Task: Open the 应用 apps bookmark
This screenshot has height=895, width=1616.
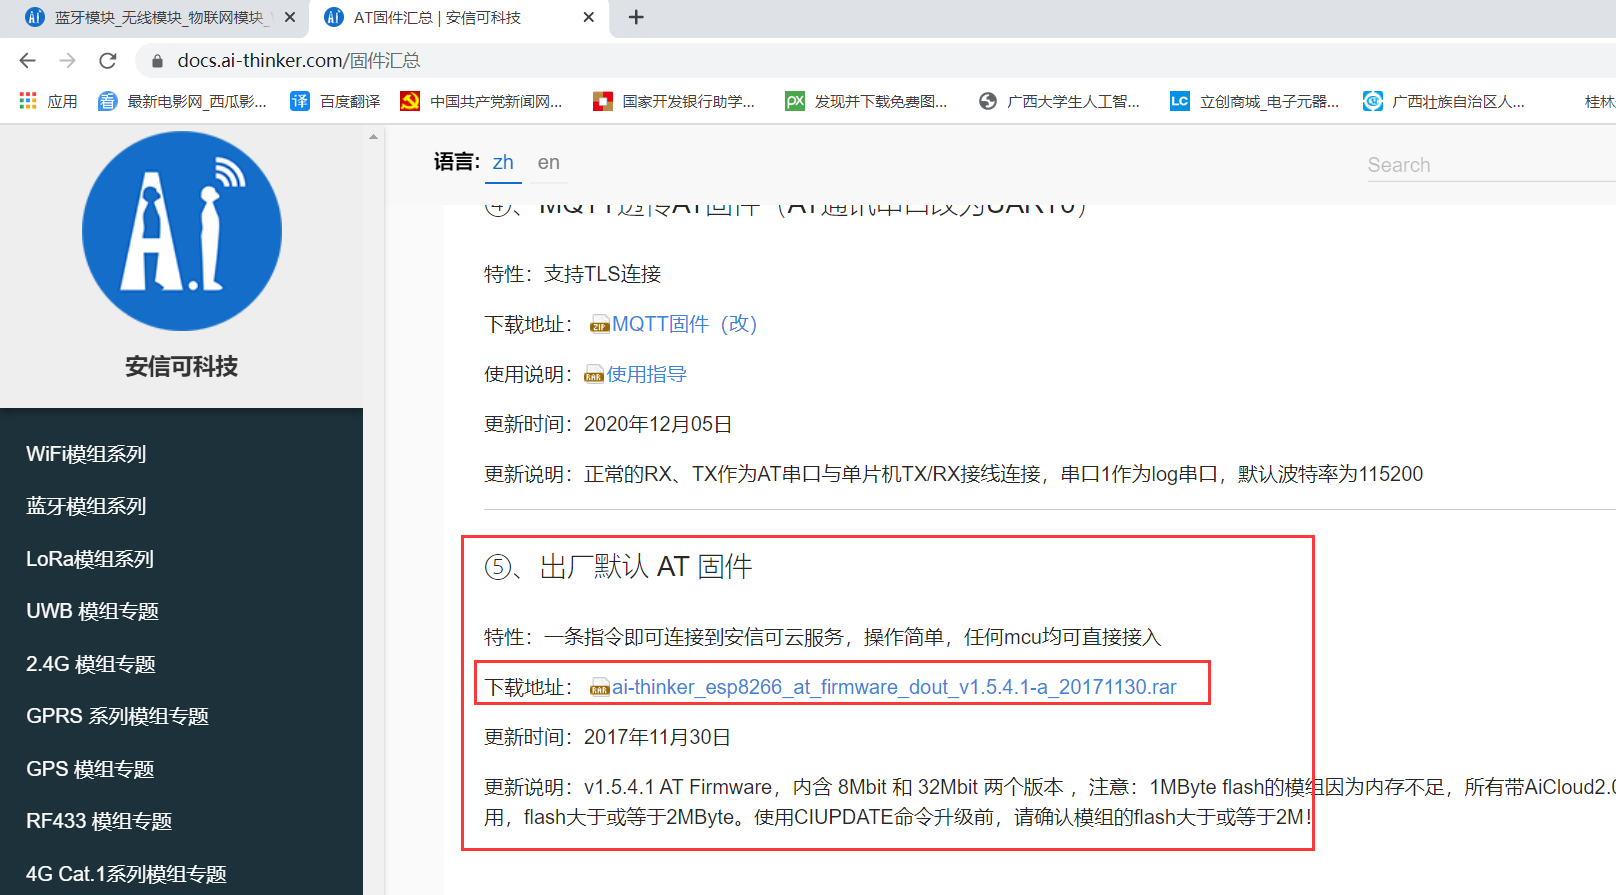Action: pyautogui.click(x=48, y=101)
